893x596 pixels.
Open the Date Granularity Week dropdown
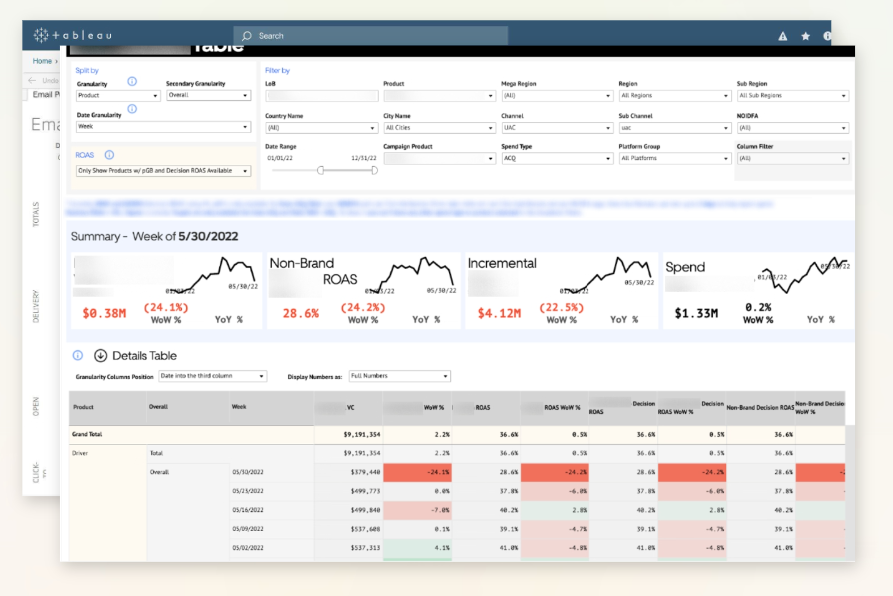163,127
